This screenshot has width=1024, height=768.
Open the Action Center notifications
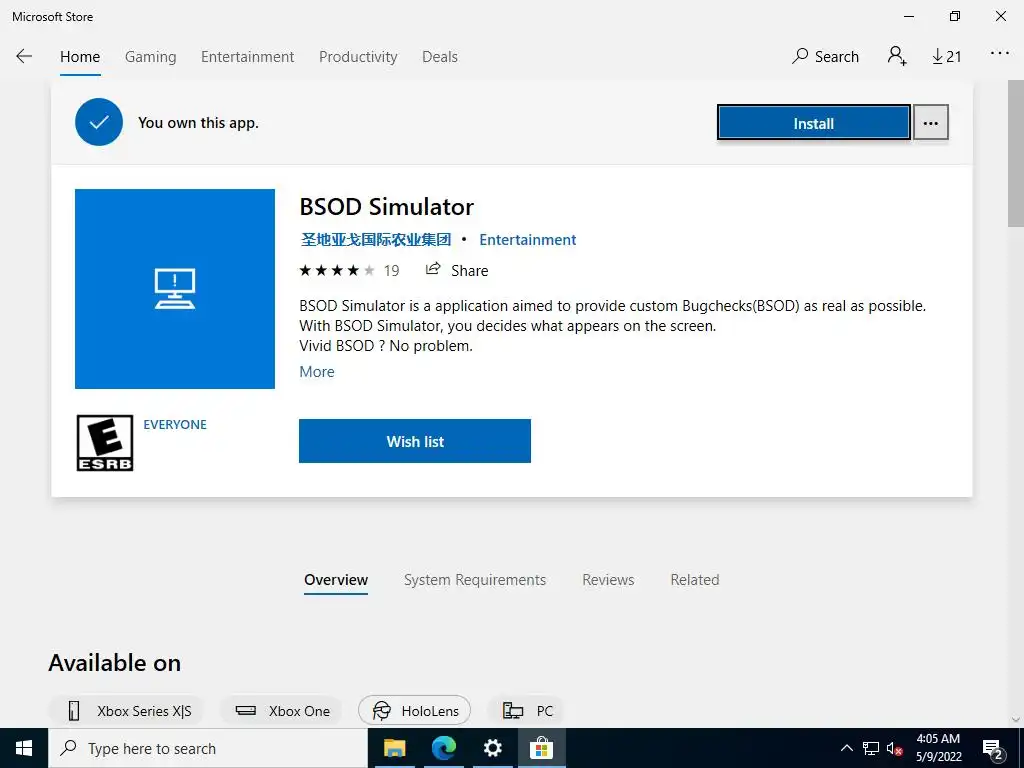click(993, 749)
